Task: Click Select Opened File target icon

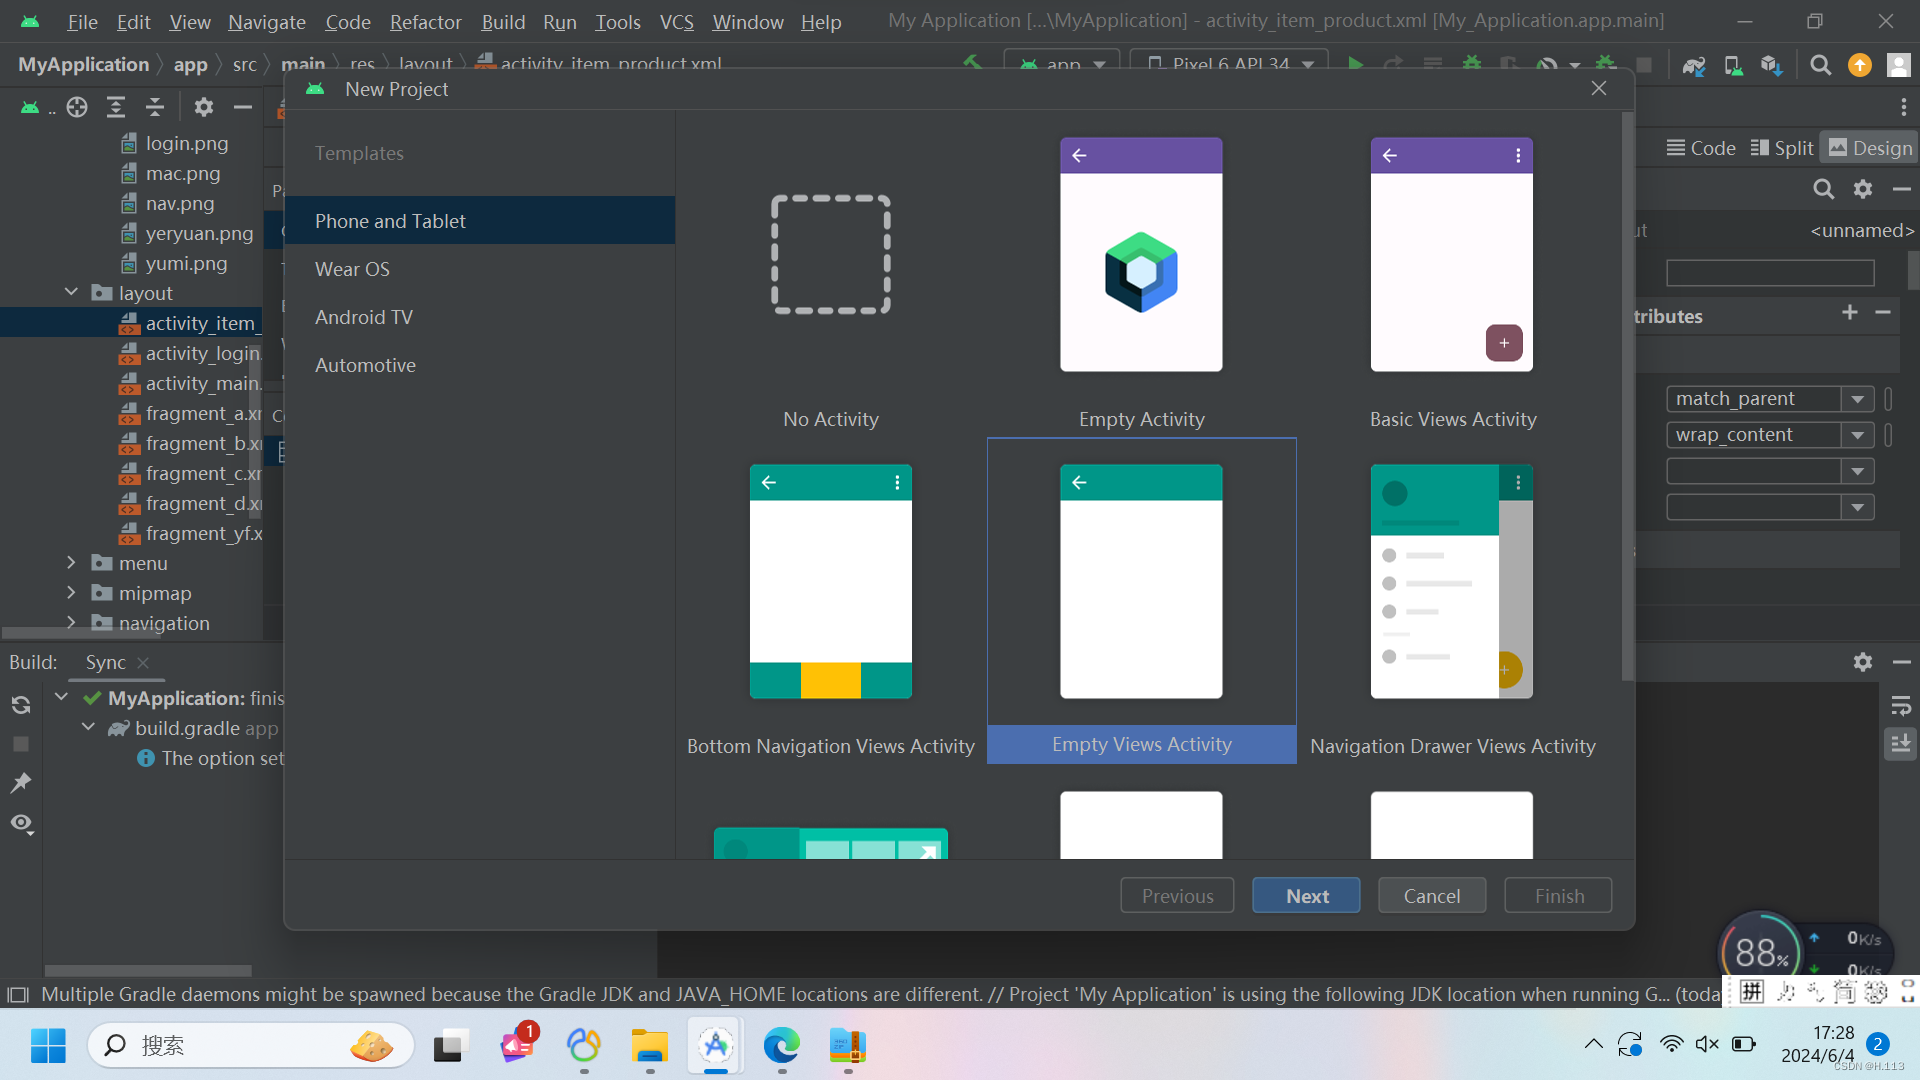Action: [x=77, y=107]
